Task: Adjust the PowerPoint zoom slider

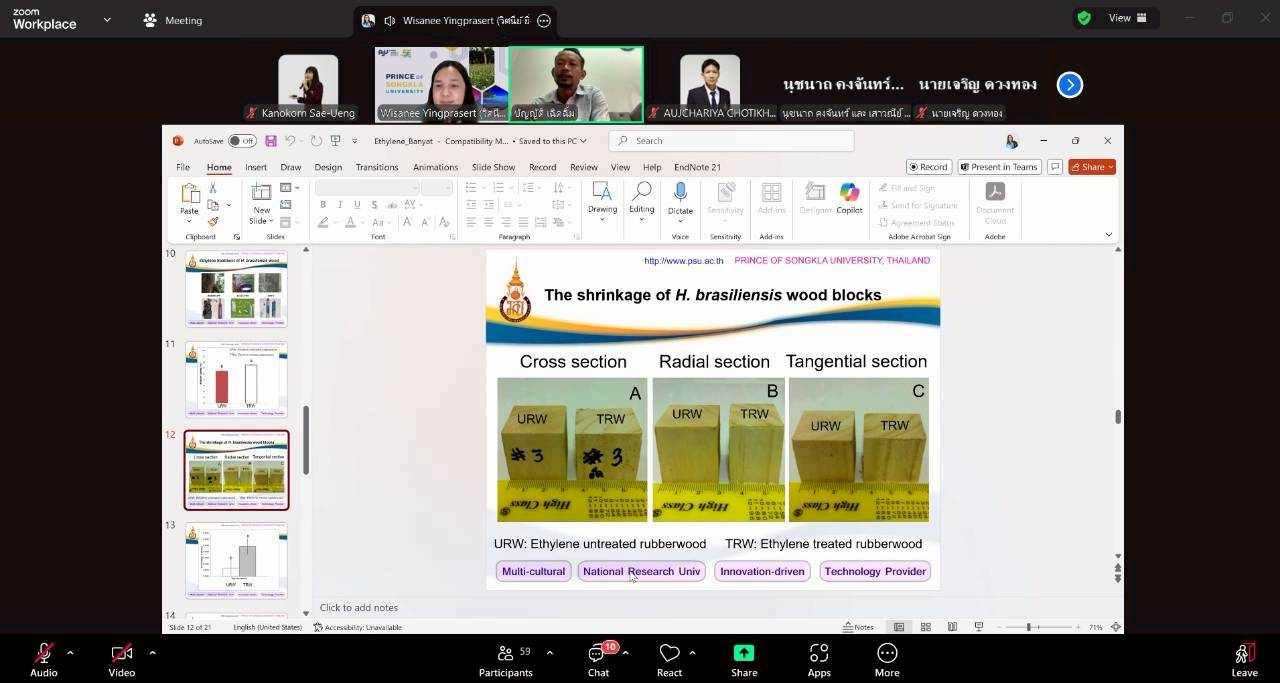Action: pos(1028,627)
